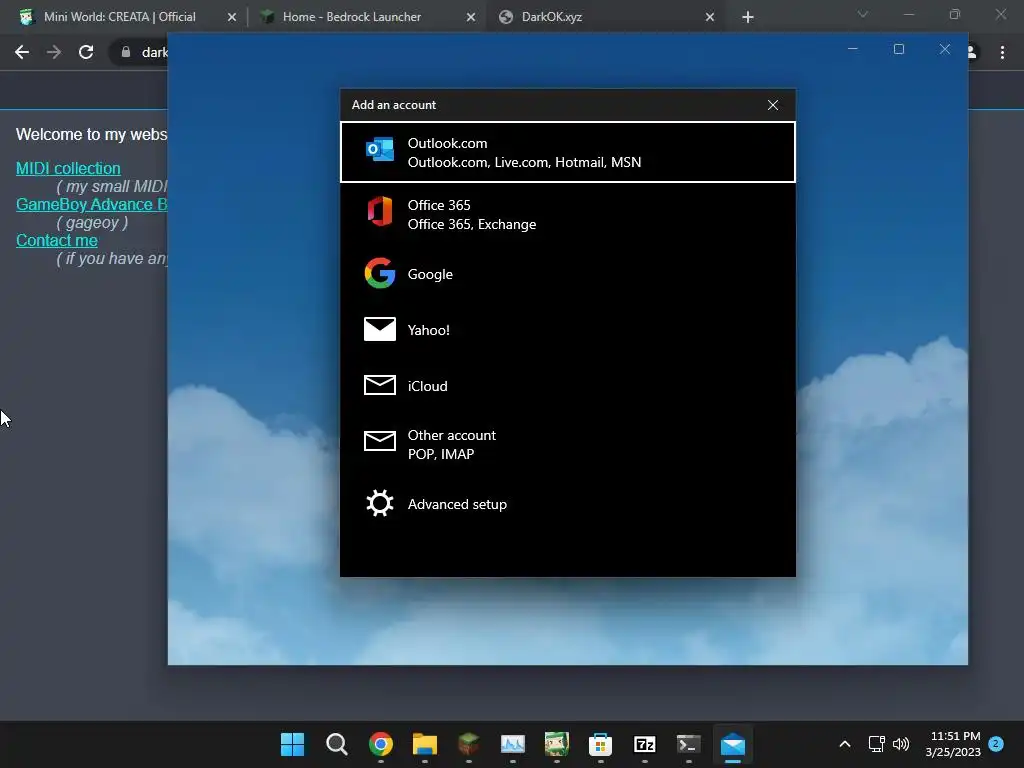
Task: Open Microsoft Store from the taskbar
Action: 600,744
